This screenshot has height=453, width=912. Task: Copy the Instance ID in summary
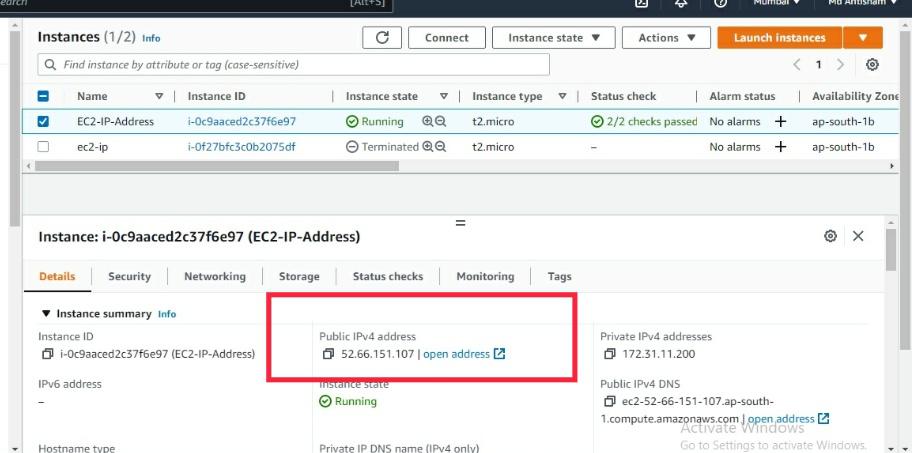point(47,354)
